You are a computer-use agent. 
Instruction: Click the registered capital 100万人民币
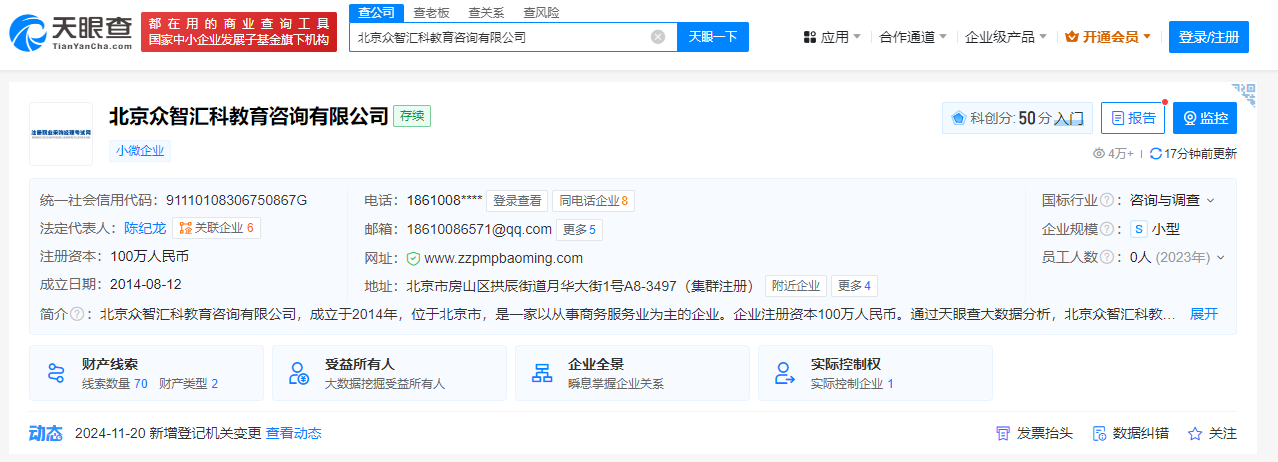(149, 256)
